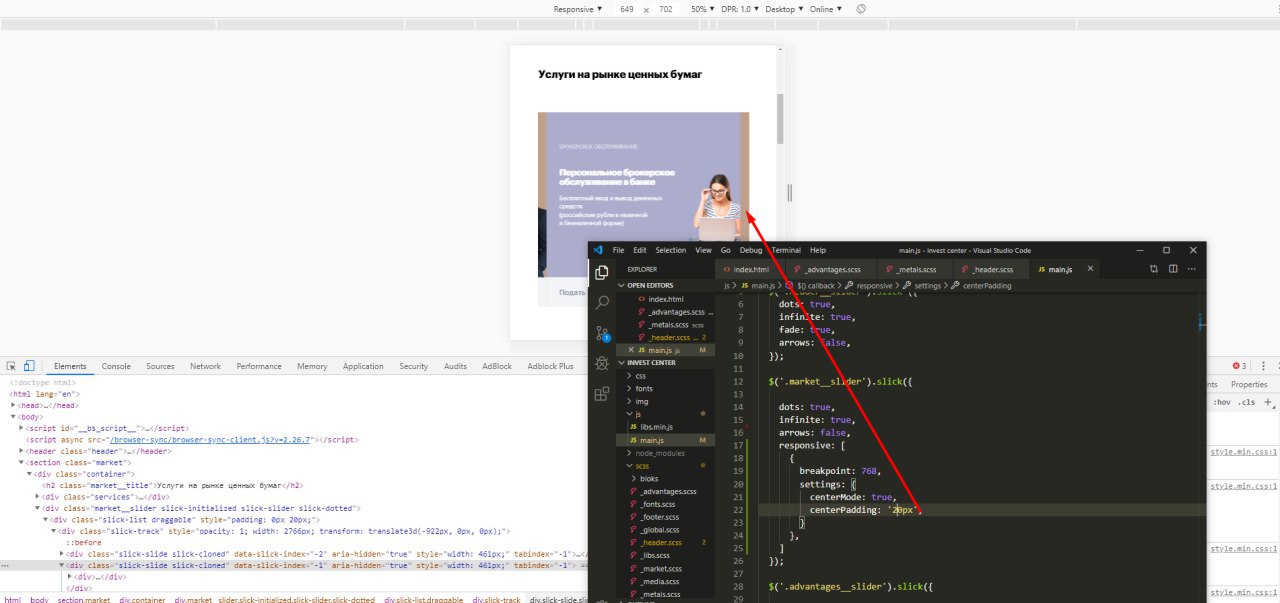
Task: Open the Debug activity bar icon
Action: tap(602, 363)
